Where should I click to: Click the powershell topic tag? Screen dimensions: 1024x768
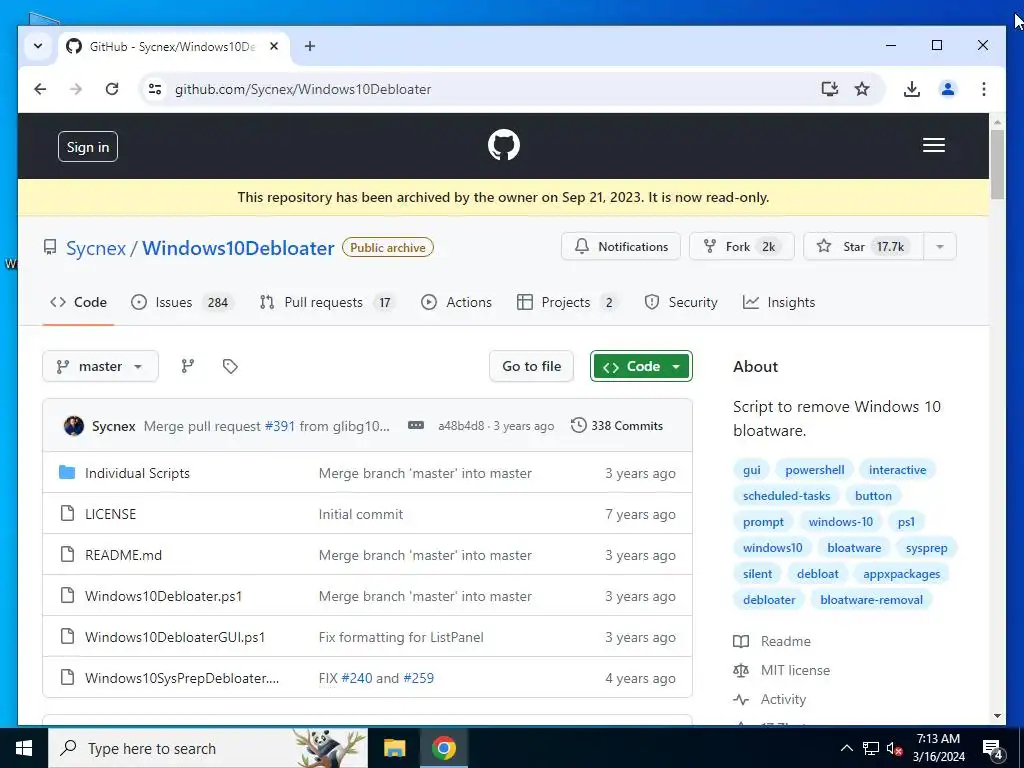point(814,470)
